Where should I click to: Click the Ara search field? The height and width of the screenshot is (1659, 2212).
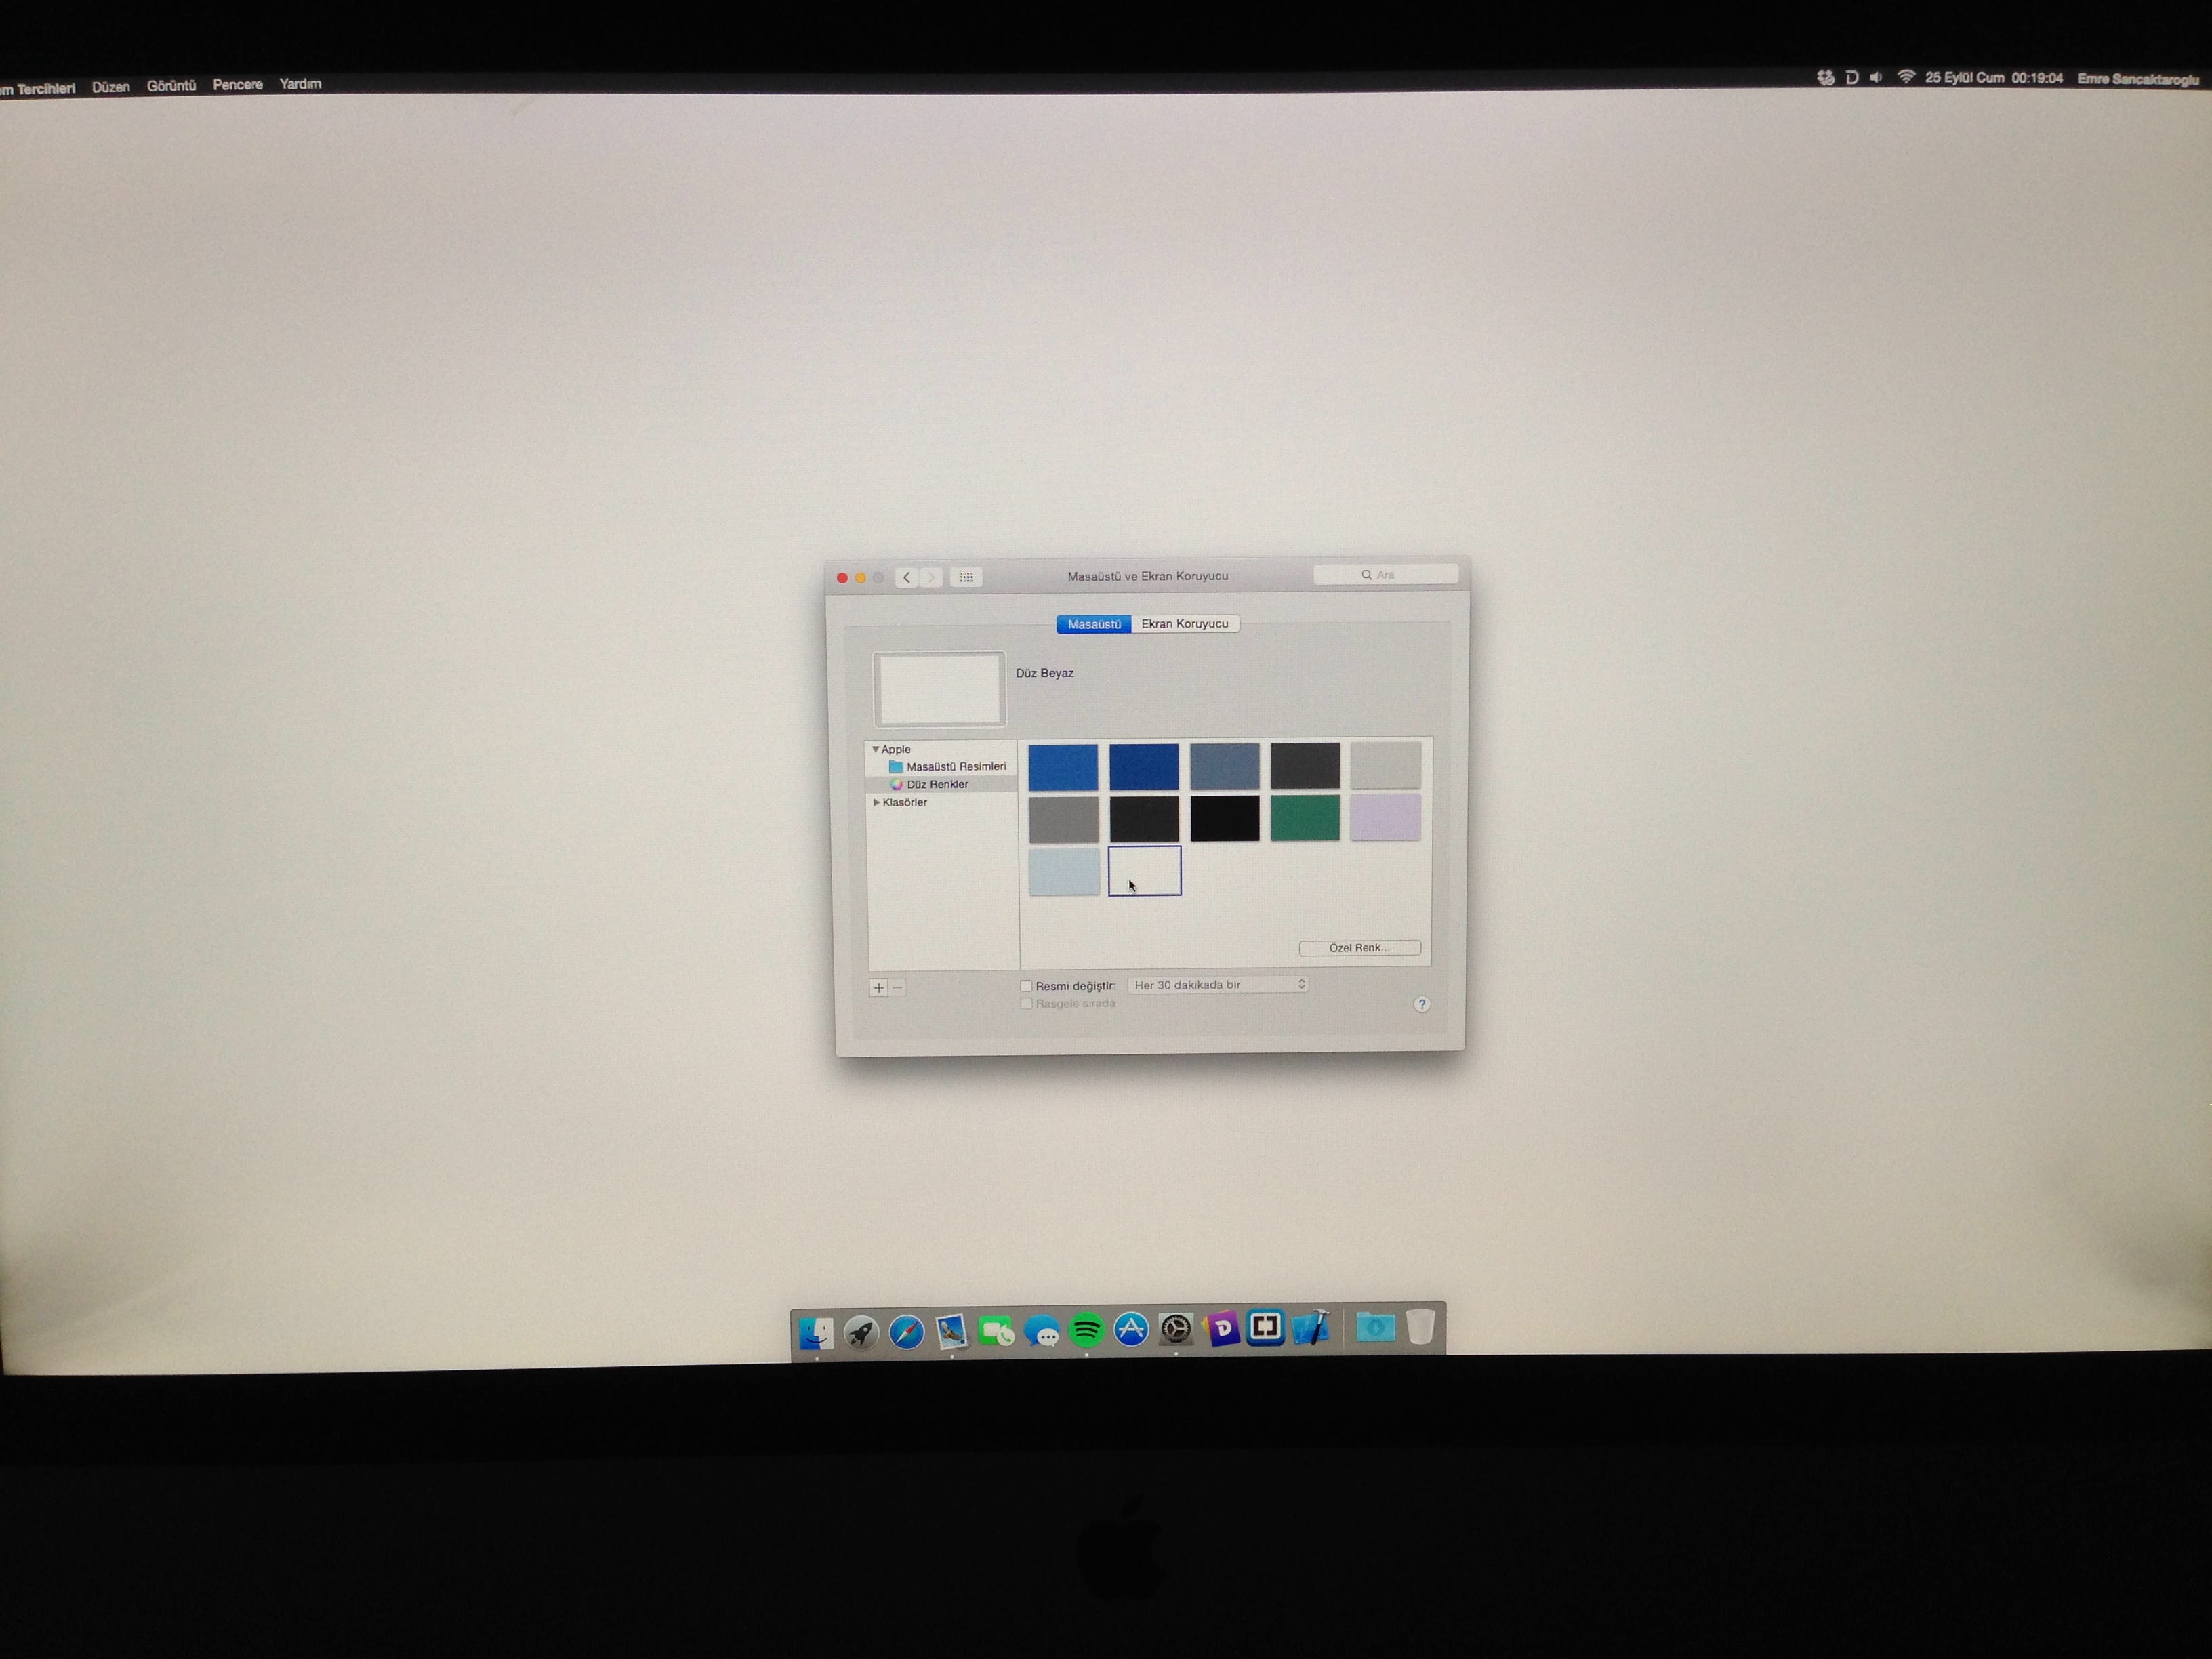(x=1386, y=575)
